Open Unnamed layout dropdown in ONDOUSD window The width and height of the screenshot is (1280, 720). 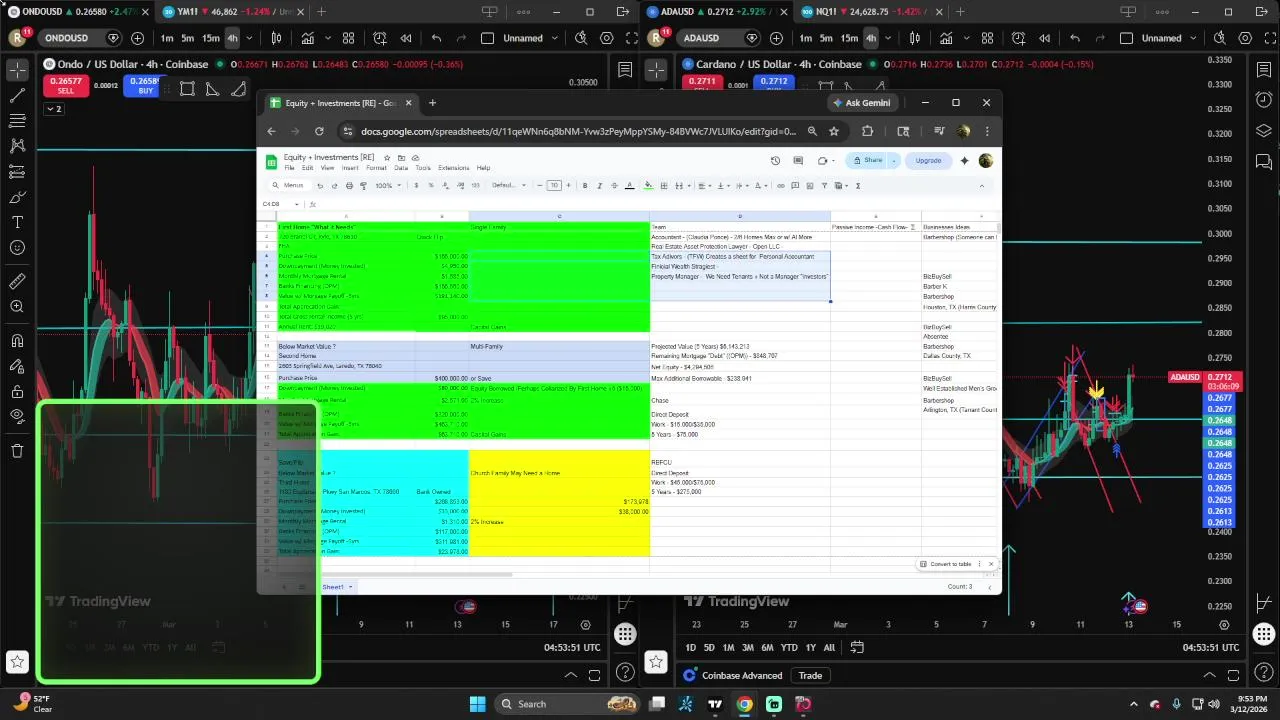pos(553,38)
